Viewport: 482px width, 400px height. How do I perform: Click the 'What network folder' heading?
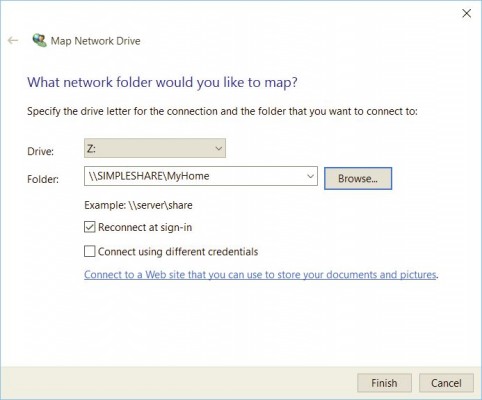tap(162, 82)
